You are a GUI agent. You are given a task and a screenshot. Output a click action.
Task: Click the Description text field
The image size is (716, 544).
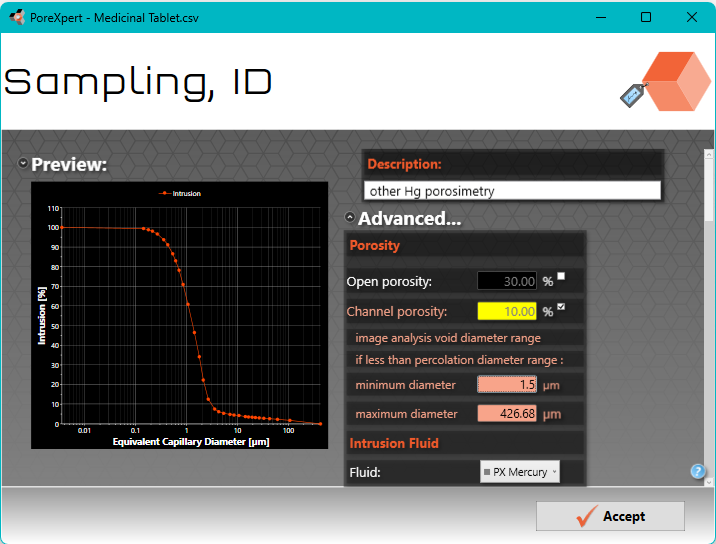pos(512,191)
